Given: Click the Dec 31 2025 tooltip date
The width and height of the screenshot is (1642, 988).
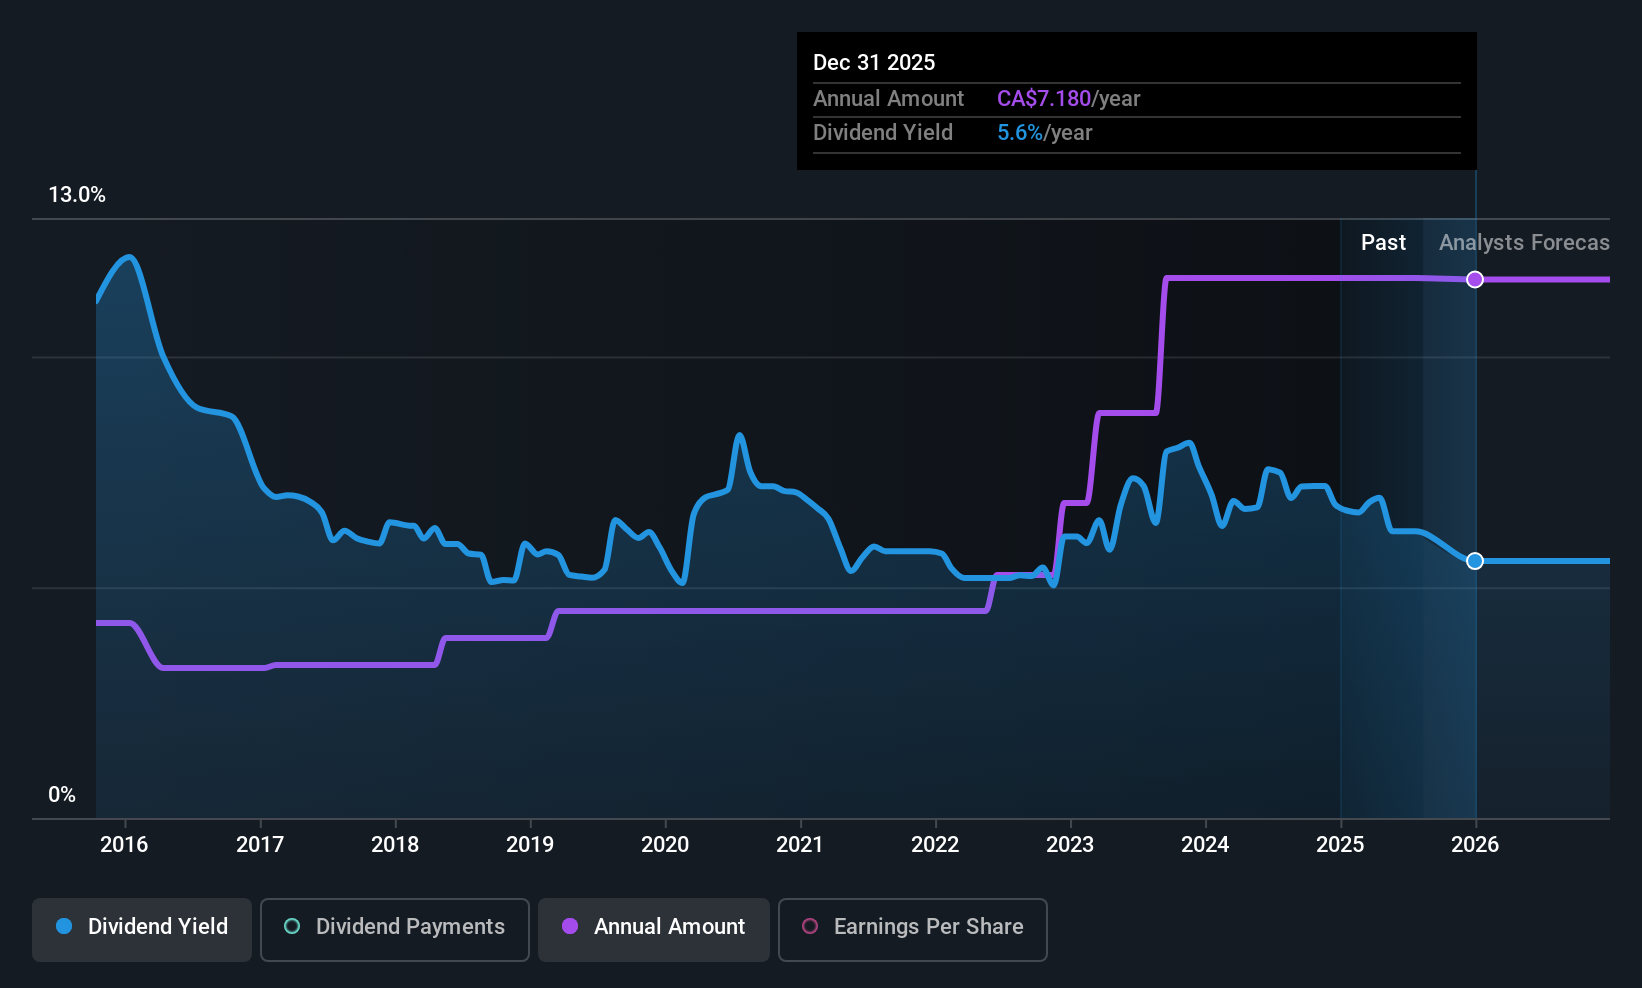Looking at the screenshot, I should tap(874, 63).
